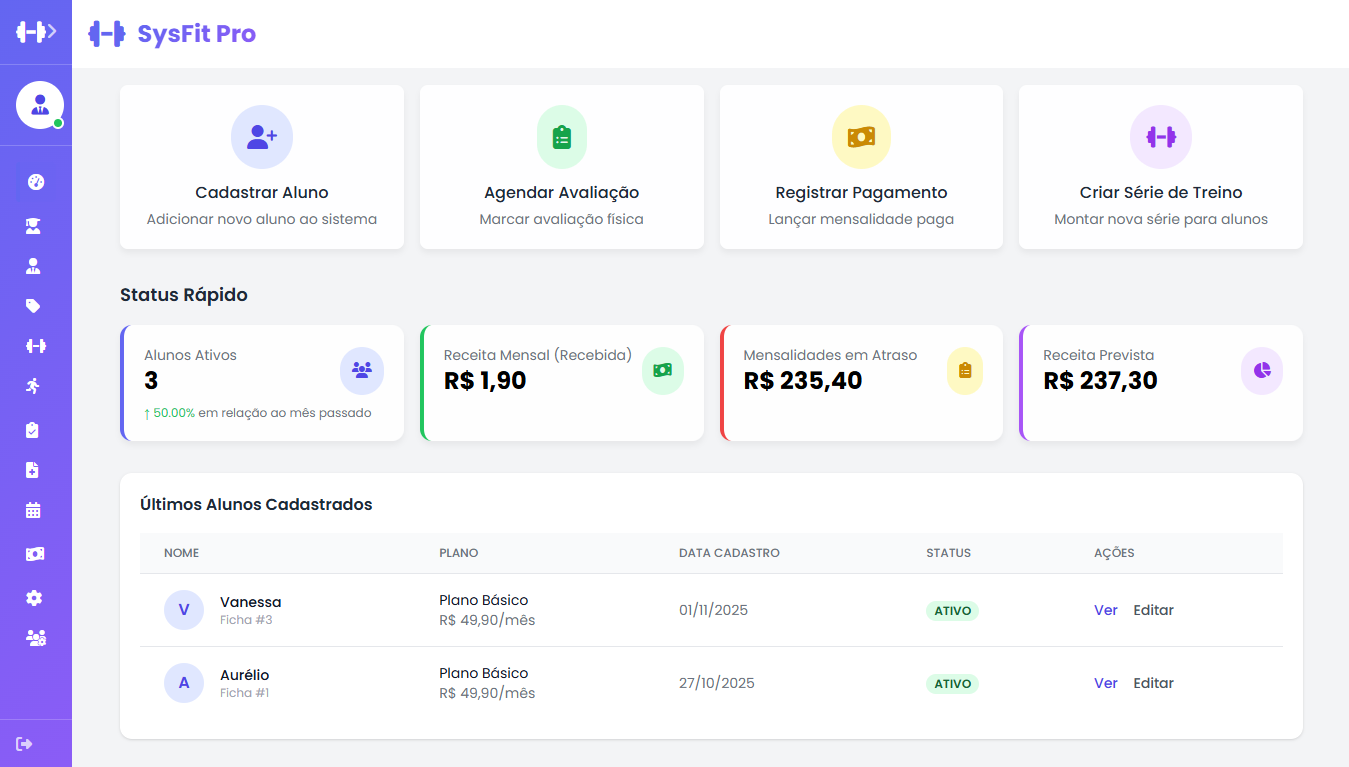Click the ATIVO status badge for Vanessa

point(951,610)
